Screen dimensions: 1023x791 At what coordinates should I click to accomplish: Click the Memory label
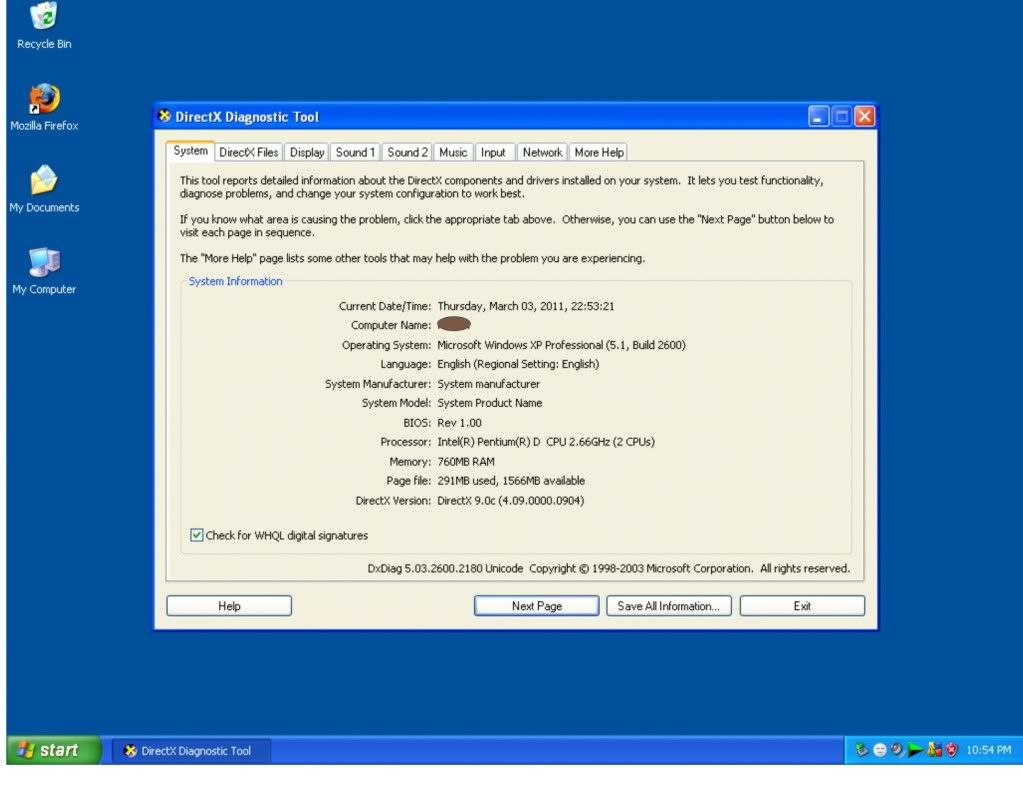click(410, 461)
